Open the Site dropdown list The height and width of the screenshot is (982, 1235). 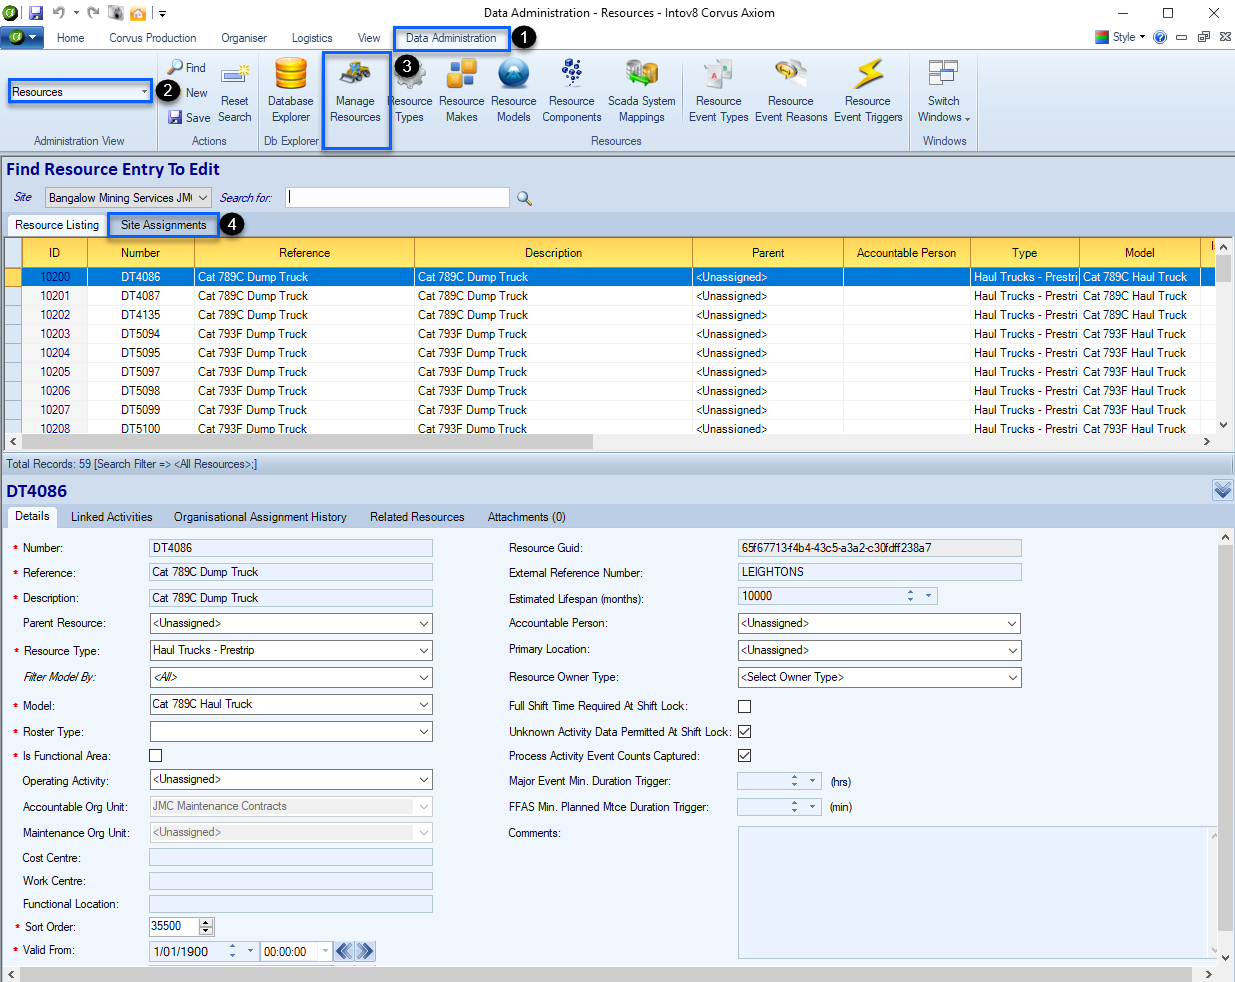[x=203, y=198]
